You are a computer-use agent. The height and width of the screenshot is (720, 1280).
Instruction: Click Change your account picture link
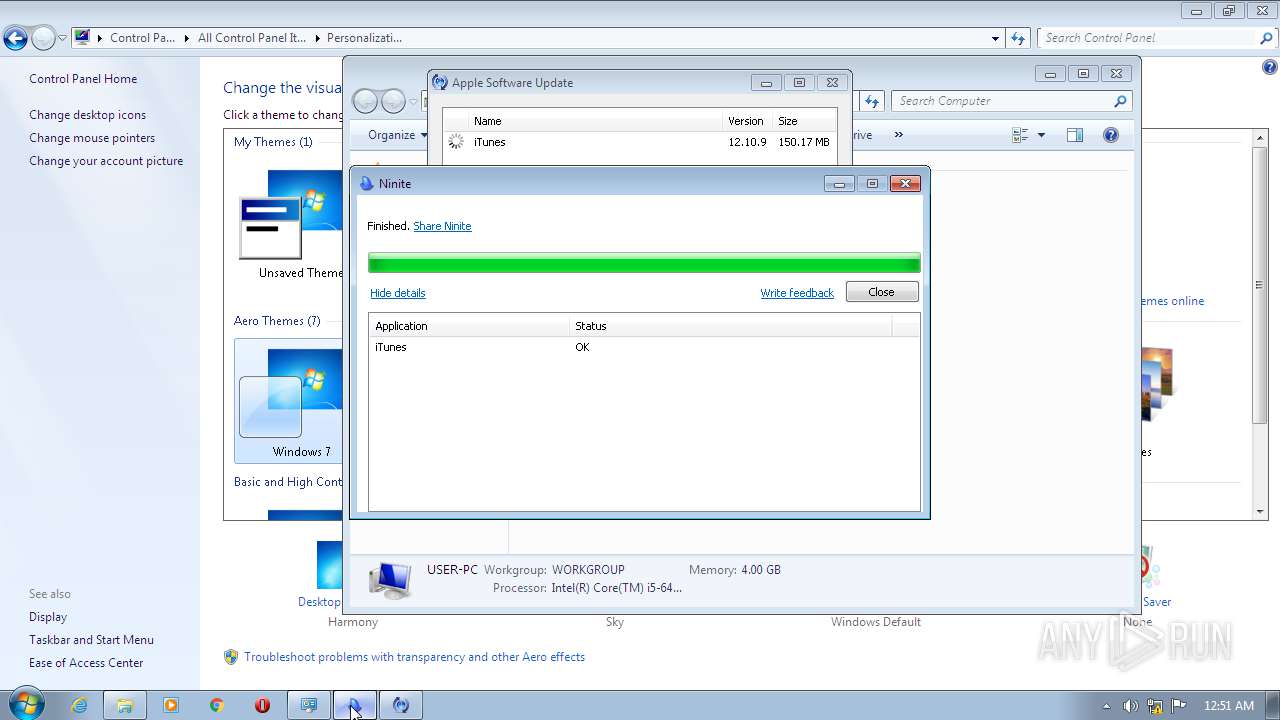pos(106,161)
